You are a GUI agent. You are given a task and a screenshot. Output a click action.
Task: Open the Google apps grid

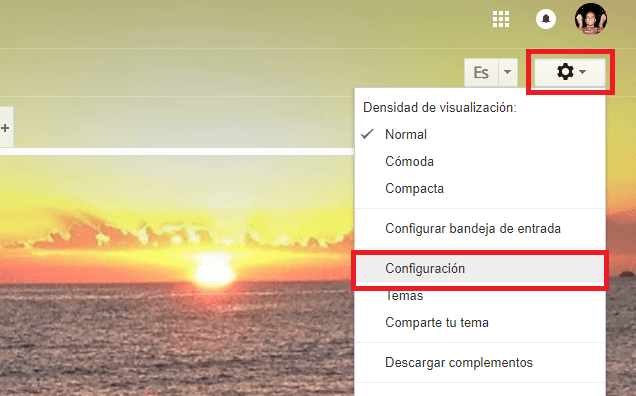(501, 19)
